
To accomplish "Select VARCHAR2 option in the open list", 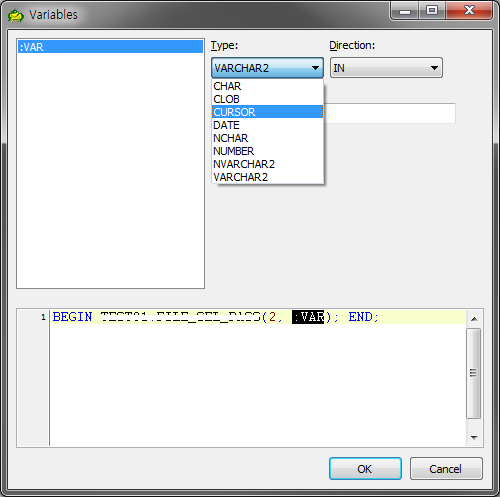I will tap(267, 177).
